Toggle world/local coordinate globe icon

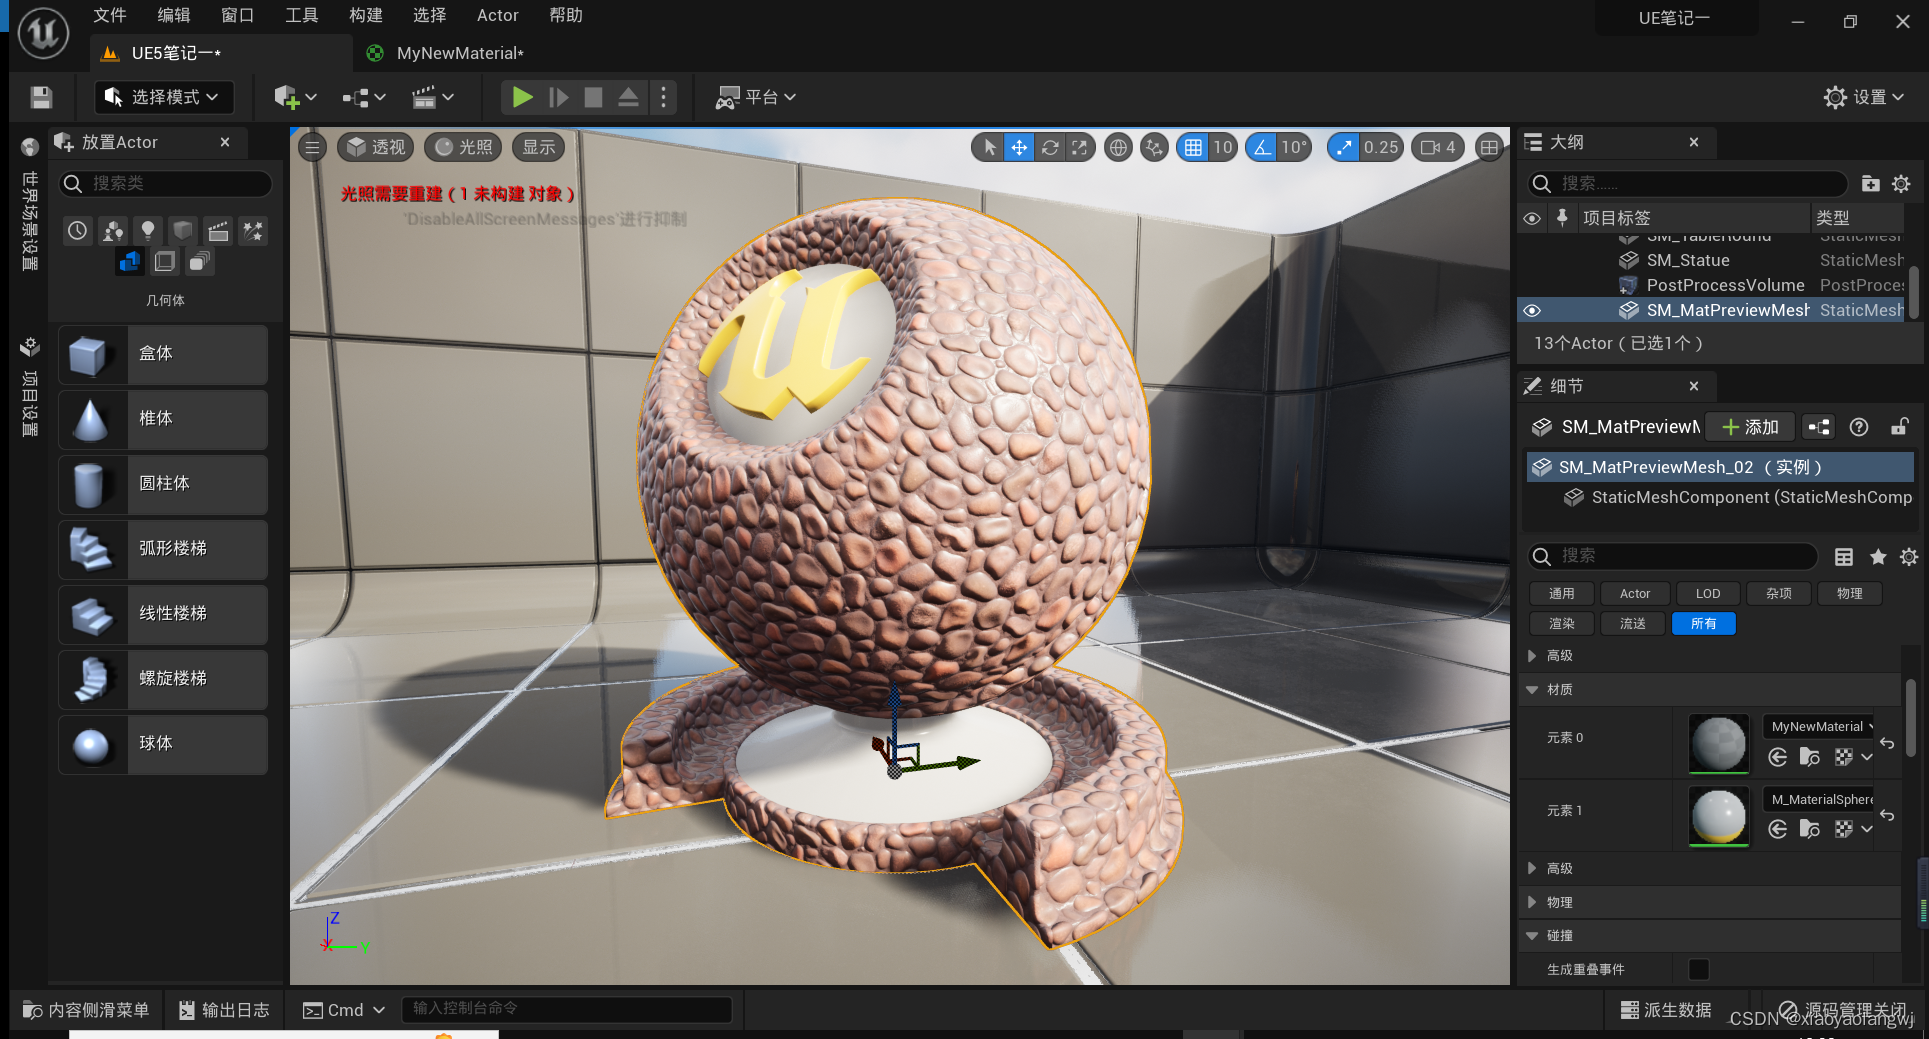1118,148
